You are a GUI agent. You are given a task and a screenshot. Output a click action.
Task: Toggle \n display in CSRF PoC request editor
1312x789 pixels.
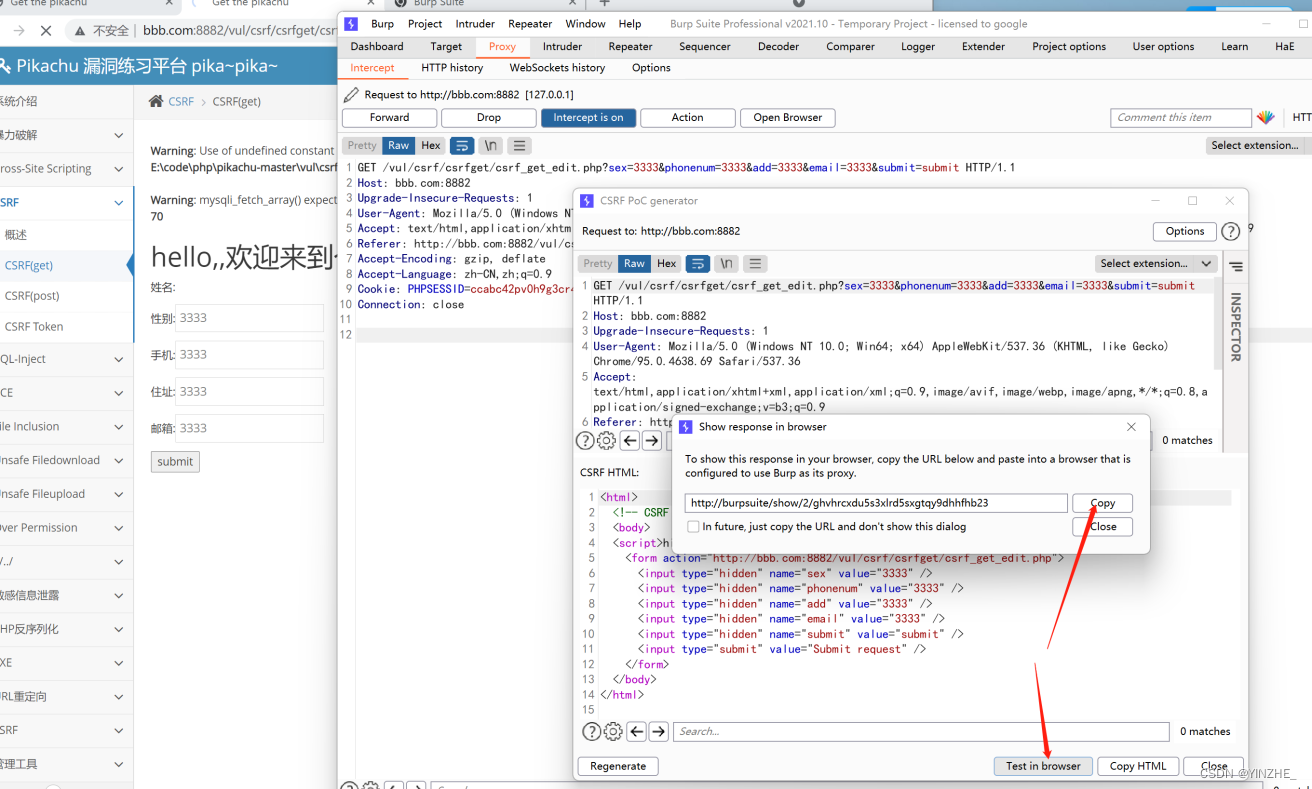point(727,264)
